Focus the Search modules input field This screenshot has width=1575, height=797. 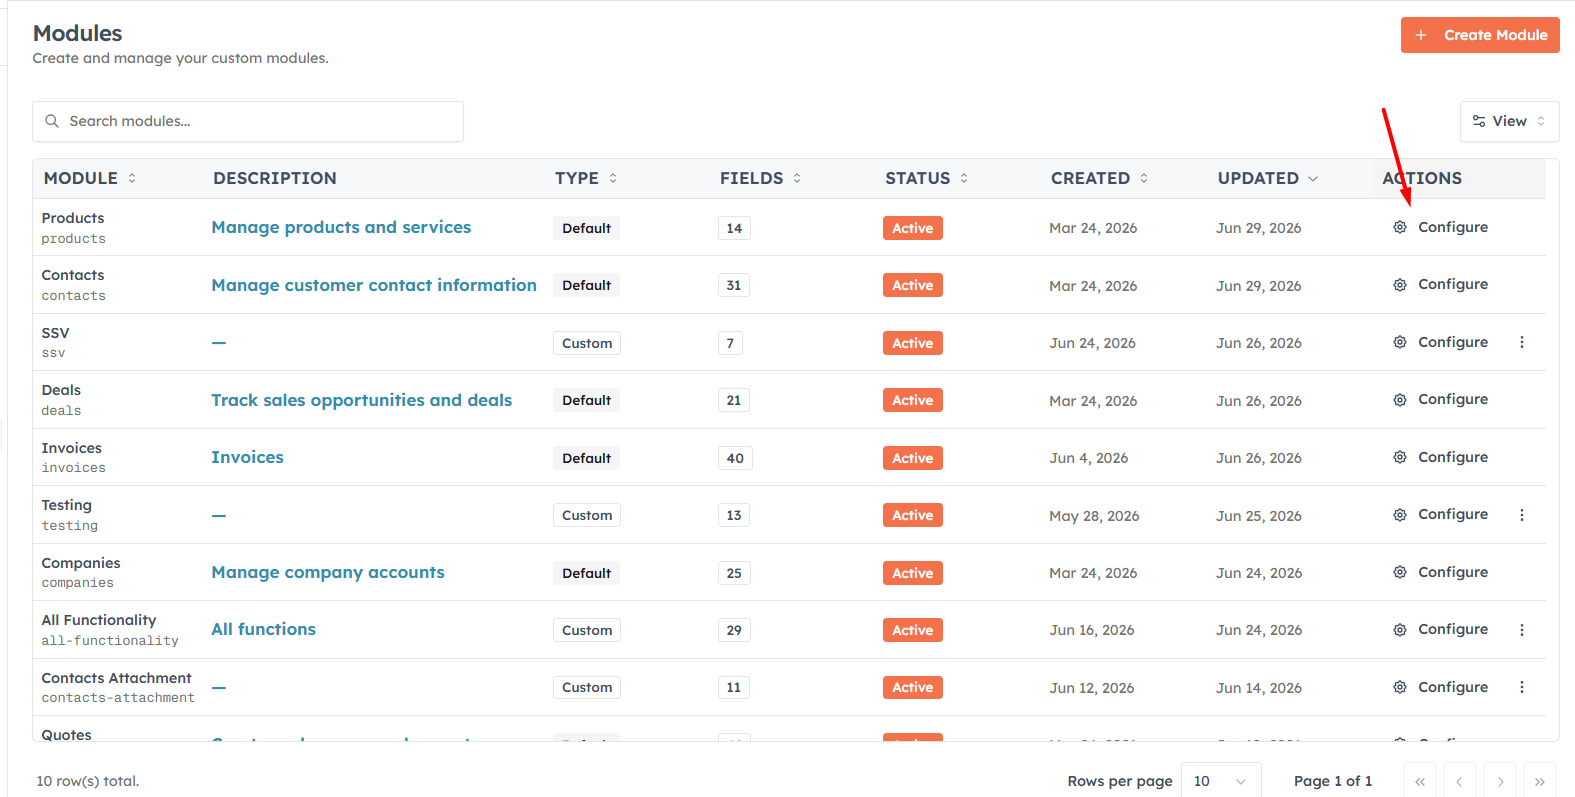(248, 121)
